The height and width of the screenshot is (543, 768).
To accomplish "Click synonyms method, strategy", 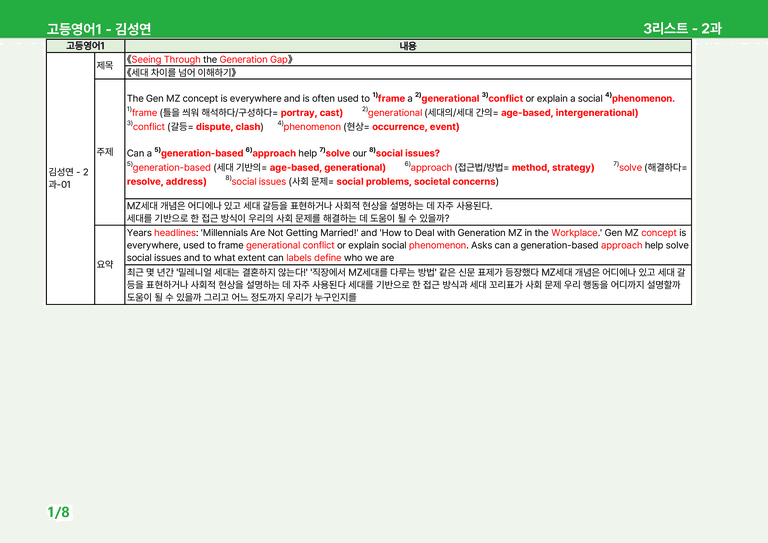I will click(552, 167).
